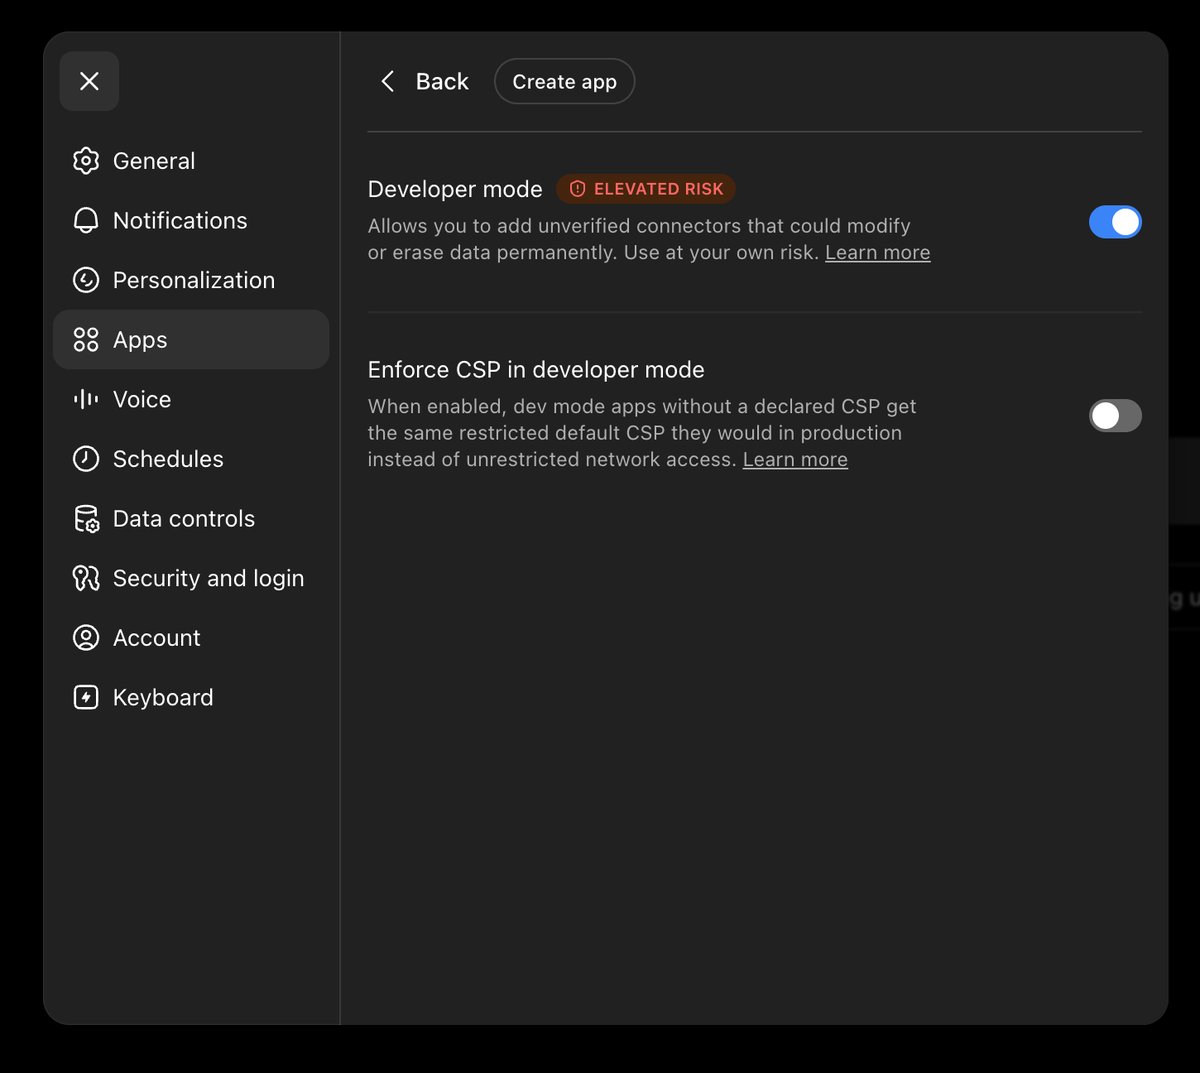
Task: Click the Enforce CSP in developer mode heading
Action: point(536,370)
